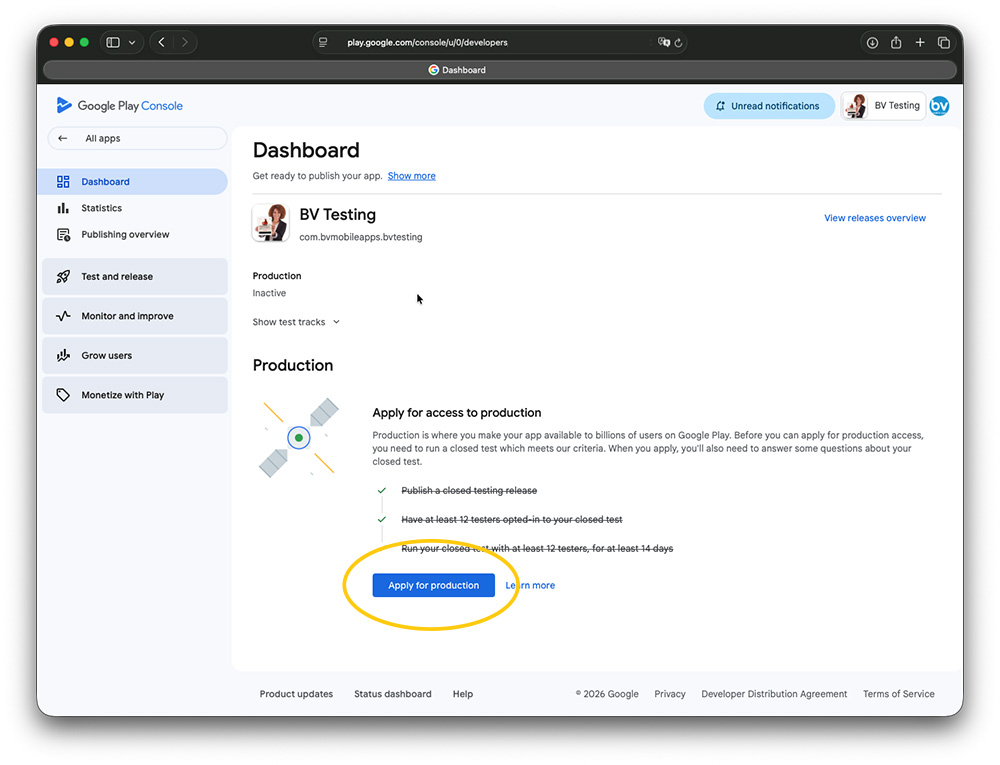Open Statistics in the sidebar
The width and height of the screenshot is (1000, 765).
135,208
